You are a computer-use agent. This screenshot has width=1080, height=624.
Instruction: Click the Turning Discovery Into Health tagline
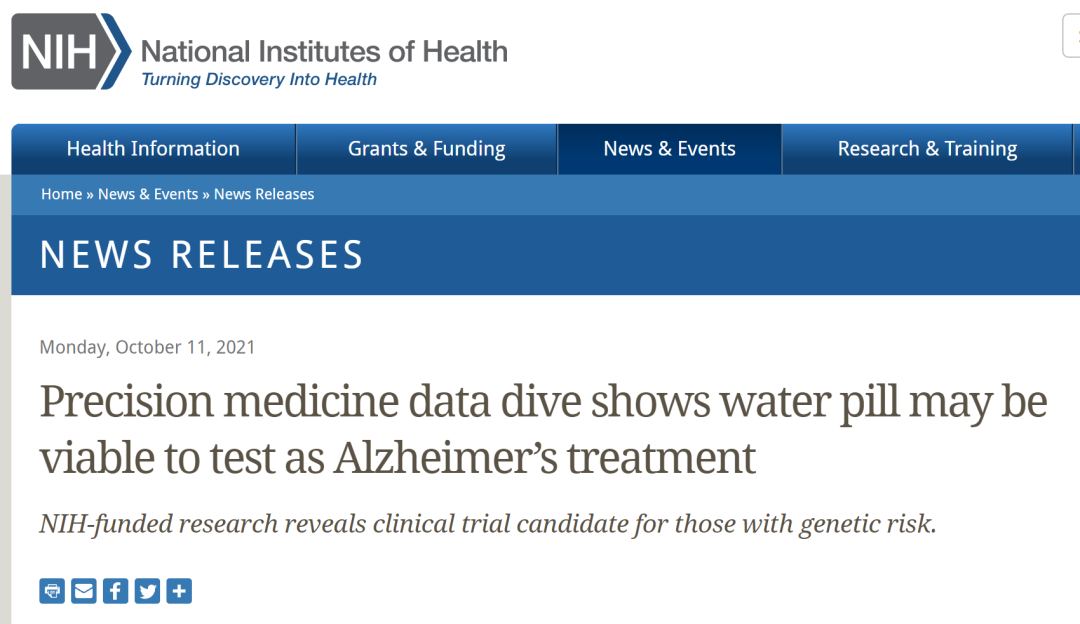click(259, 80)
